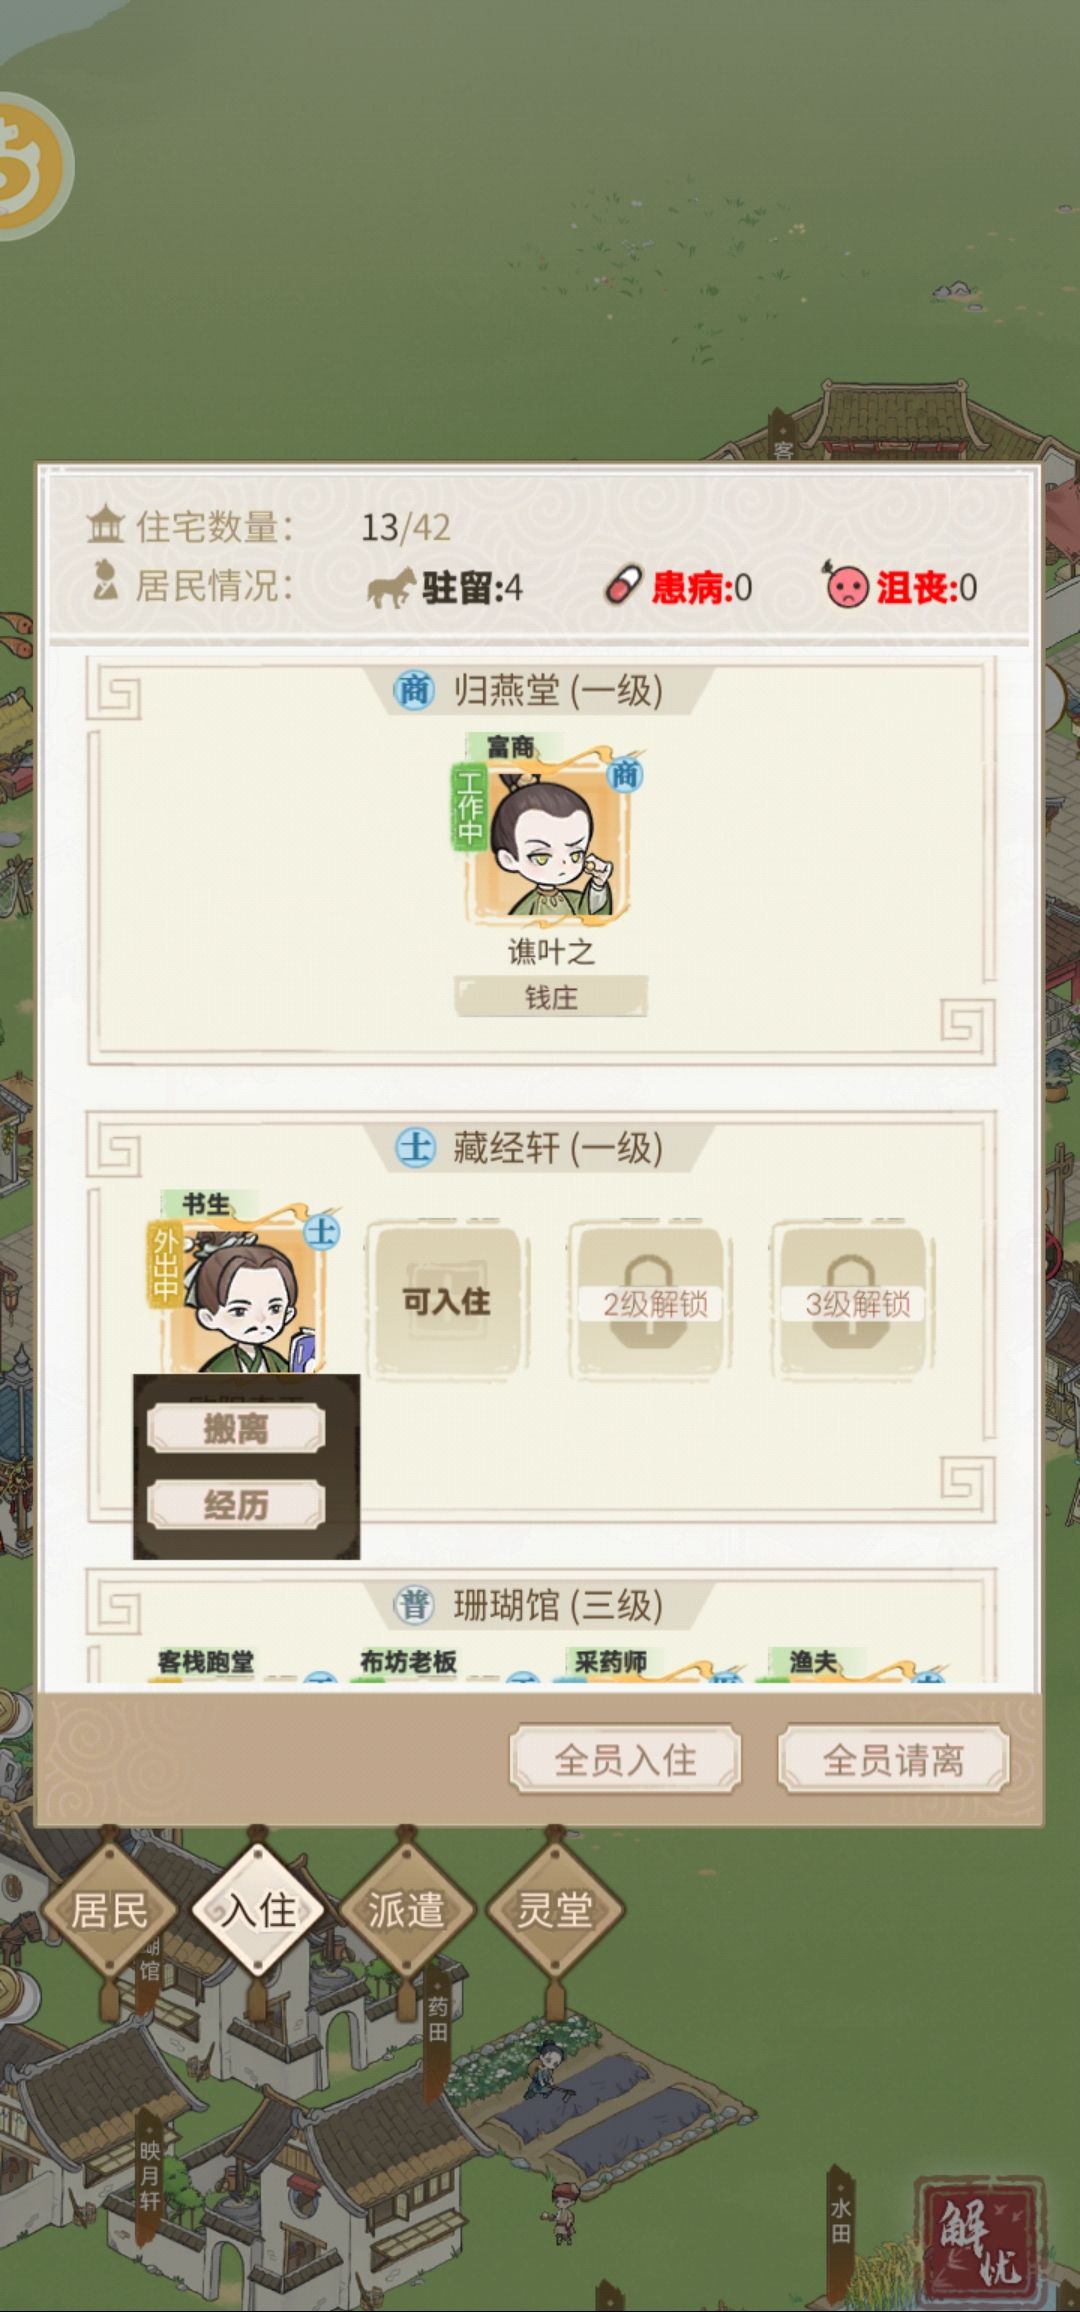Choose 经历 in the popup menu

236,1505
